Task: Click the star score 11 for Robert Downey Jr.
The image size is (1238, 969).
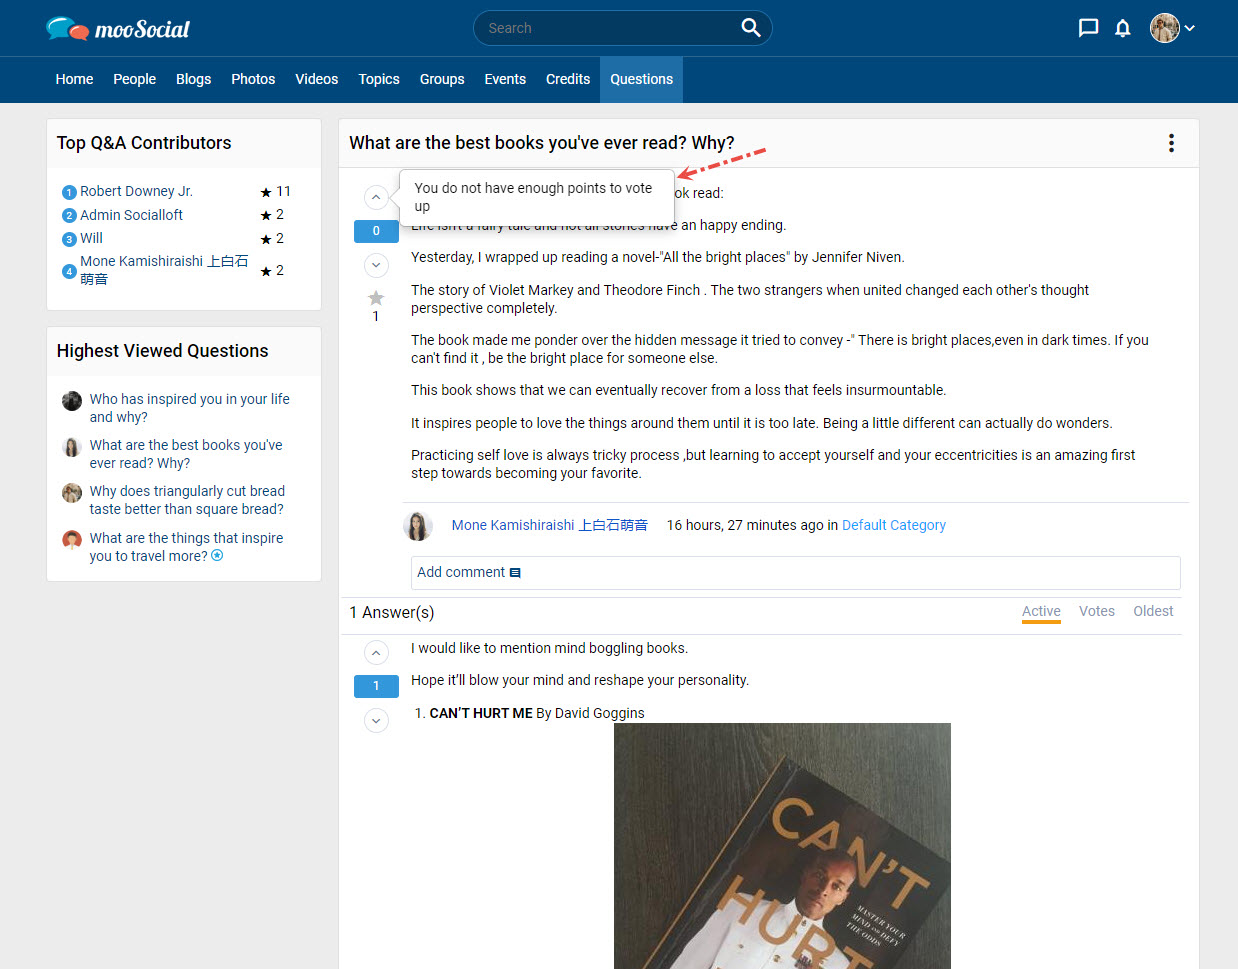Action: point(275,191)
